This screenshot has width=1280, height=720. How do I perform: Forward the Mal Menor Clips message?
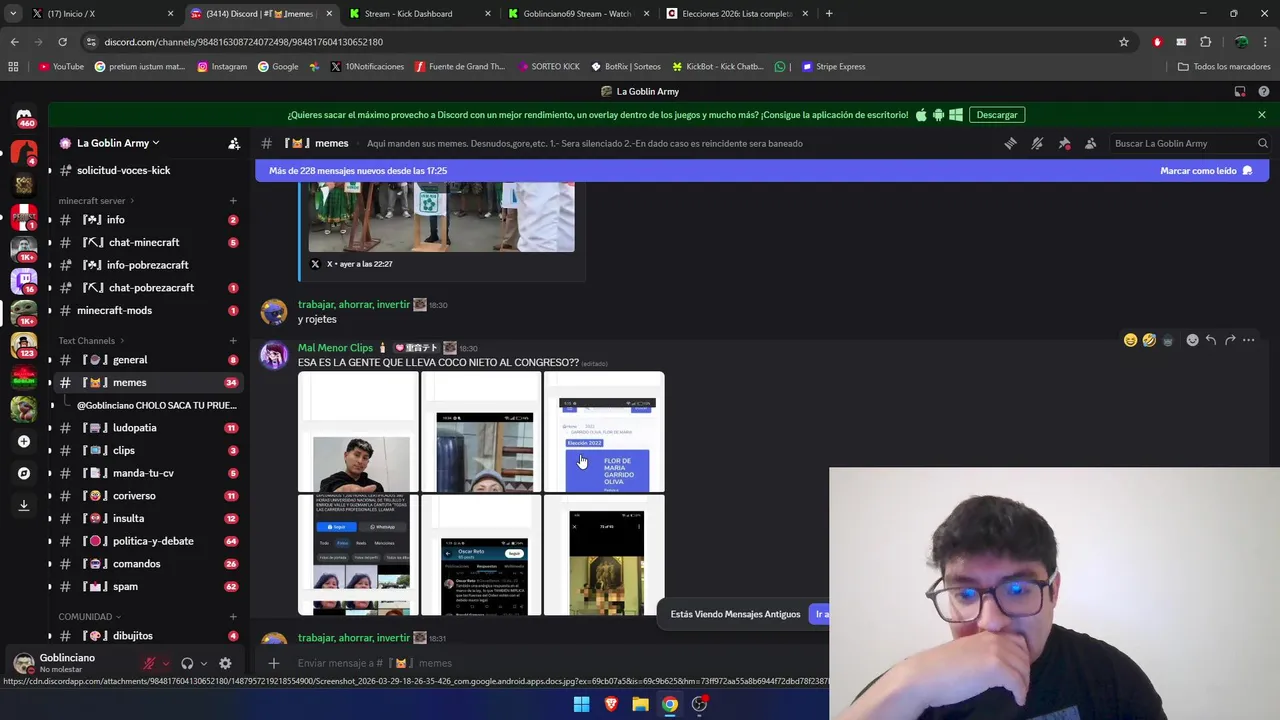coord(1230,340)
